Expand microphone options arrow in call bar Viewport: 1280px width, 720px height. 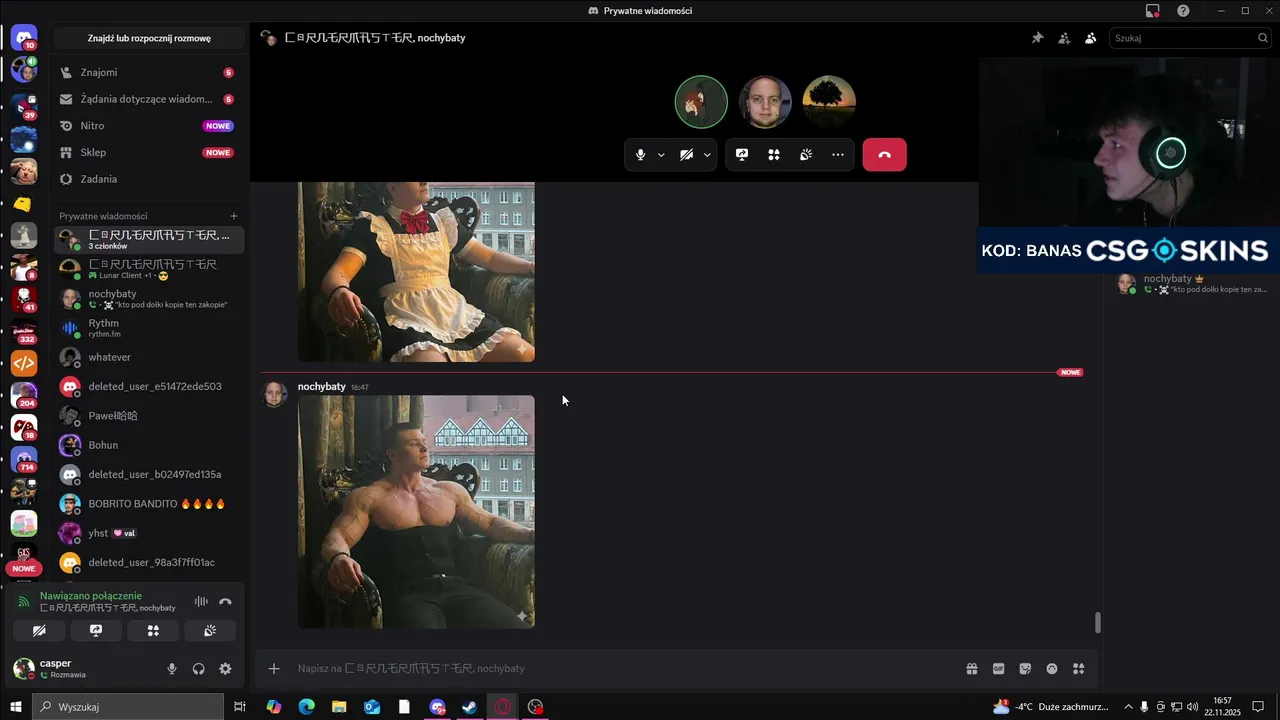pyautogui.click(x=661, y=155)
